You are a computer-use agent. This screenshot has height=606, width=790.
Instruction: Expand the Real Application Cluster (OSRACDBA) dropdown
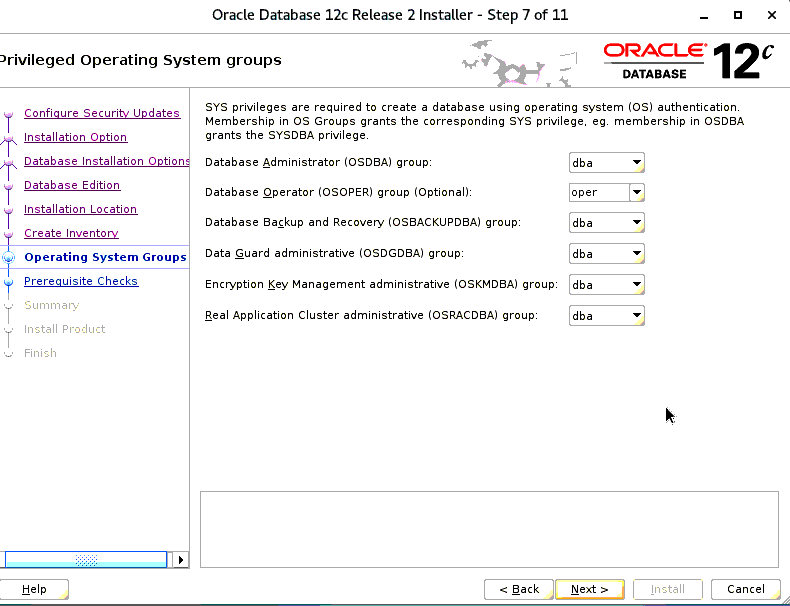(636, 316)
